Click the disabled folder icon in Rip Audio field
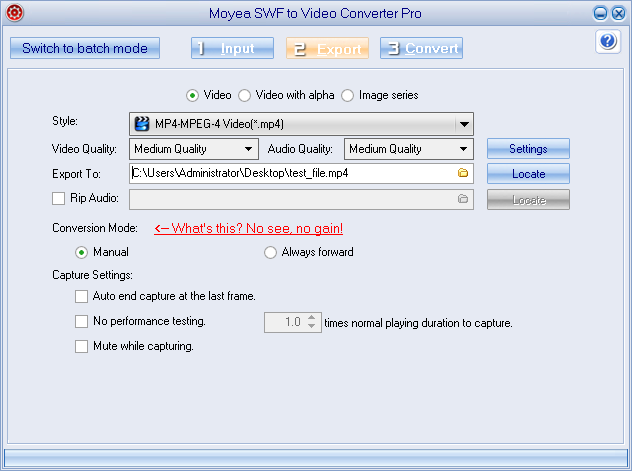 (x=463, y=199)
